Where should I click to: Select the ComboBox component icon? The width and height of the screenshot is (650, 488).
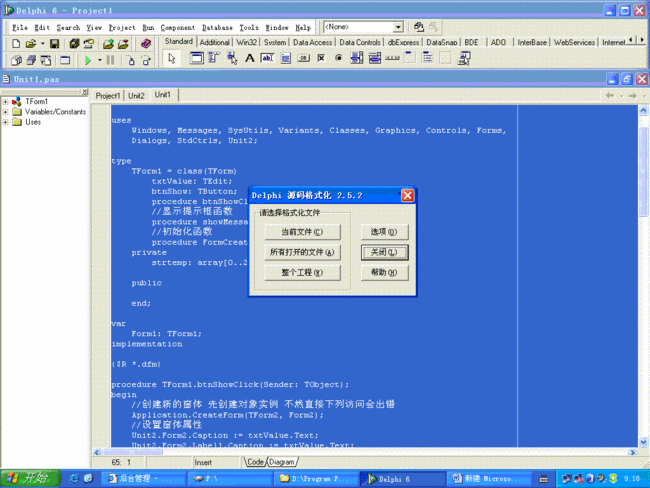[x=375, y=58]
